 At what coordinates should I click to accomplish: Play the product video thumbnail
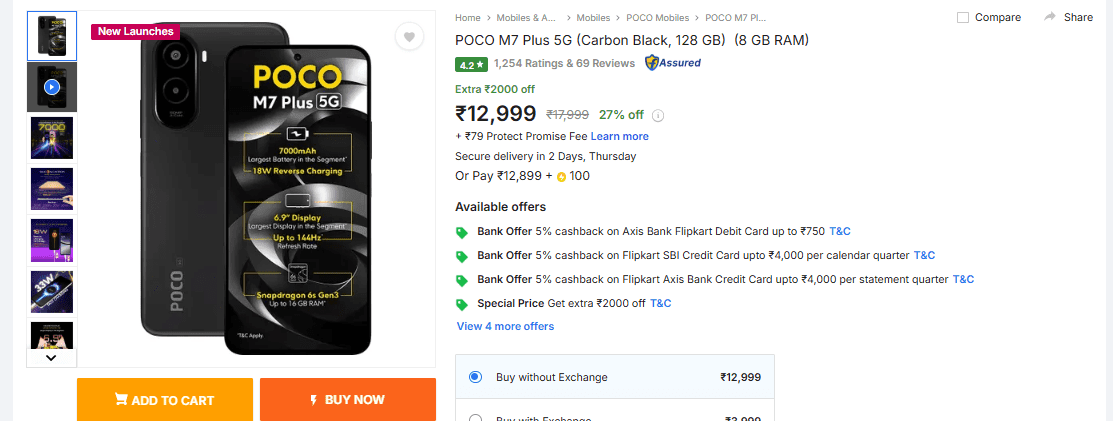[x=52, y=87]
